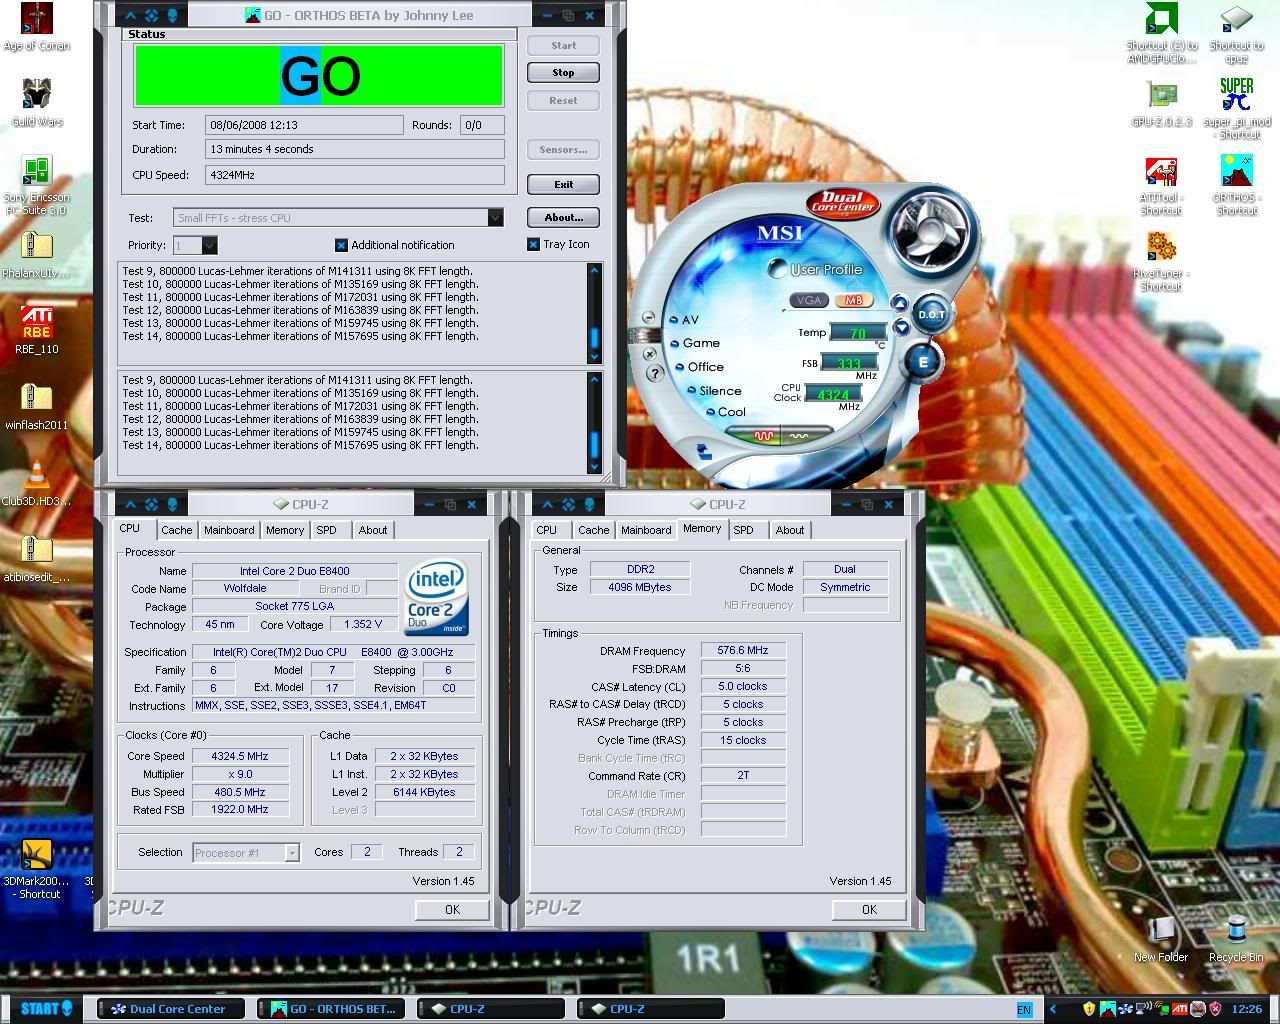Switch to Cache tab in left CPU-Z window

click(177, 530)
